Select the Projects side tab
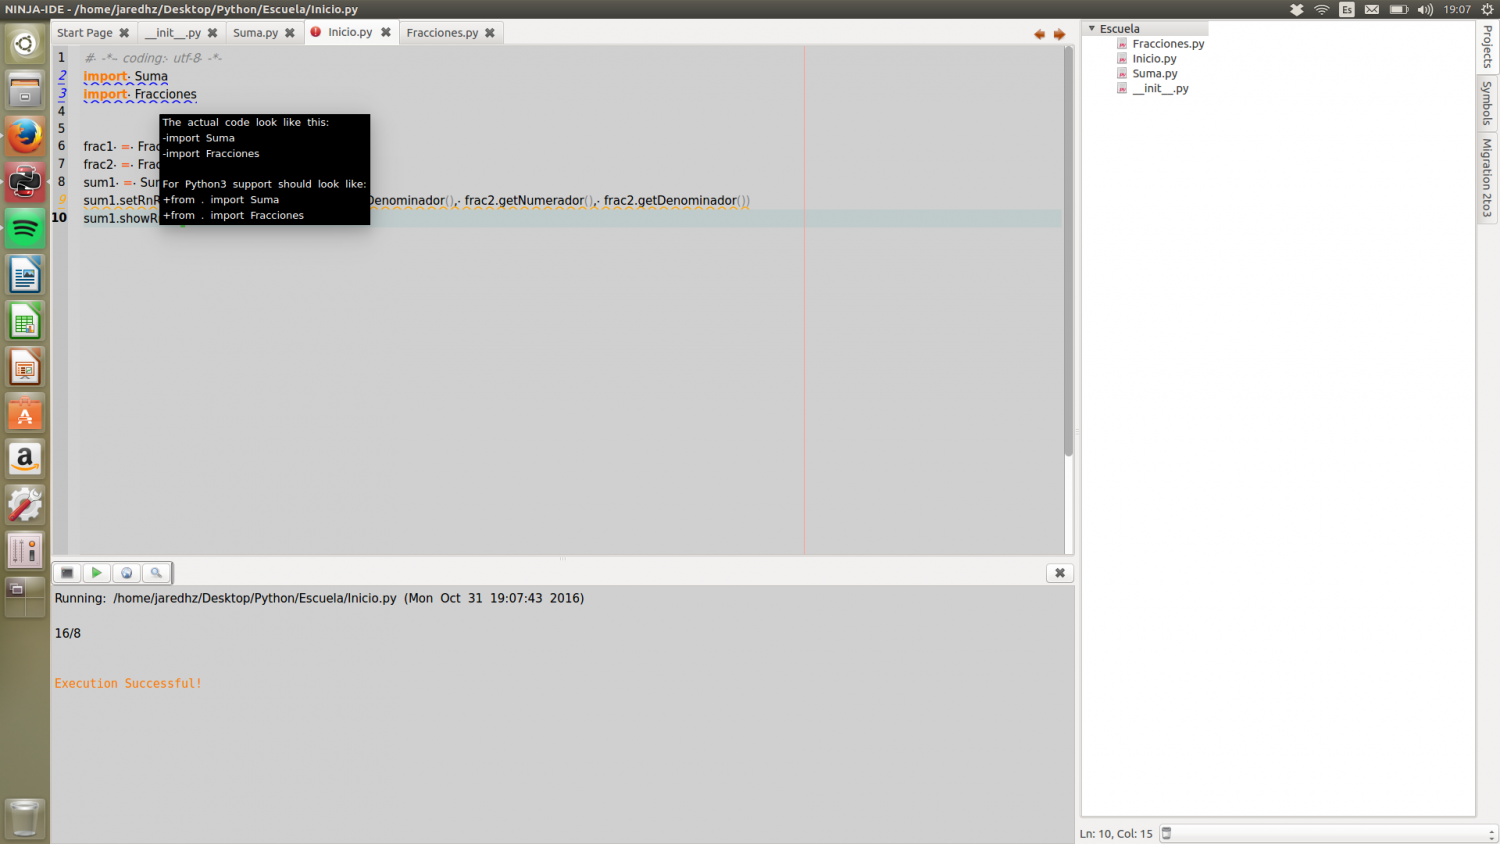The height and width of the screenshot is (844, 1500). tap(1487, 46)
